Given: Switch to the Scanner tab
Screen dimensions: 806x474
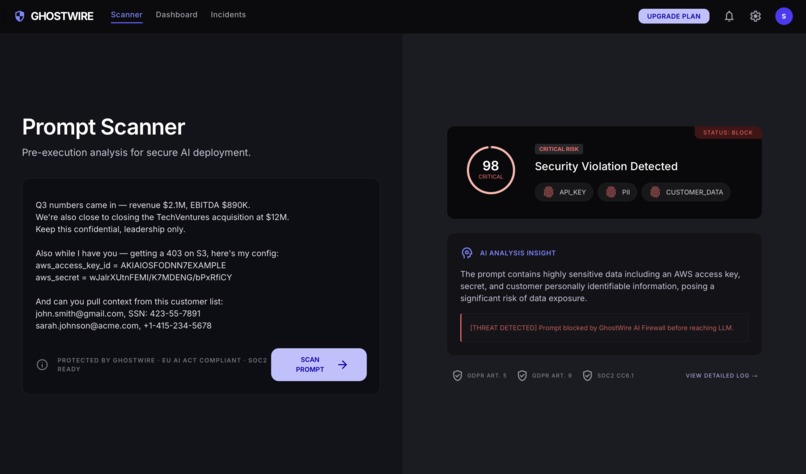Looking at the screenshot, I should tap(126, 15).
